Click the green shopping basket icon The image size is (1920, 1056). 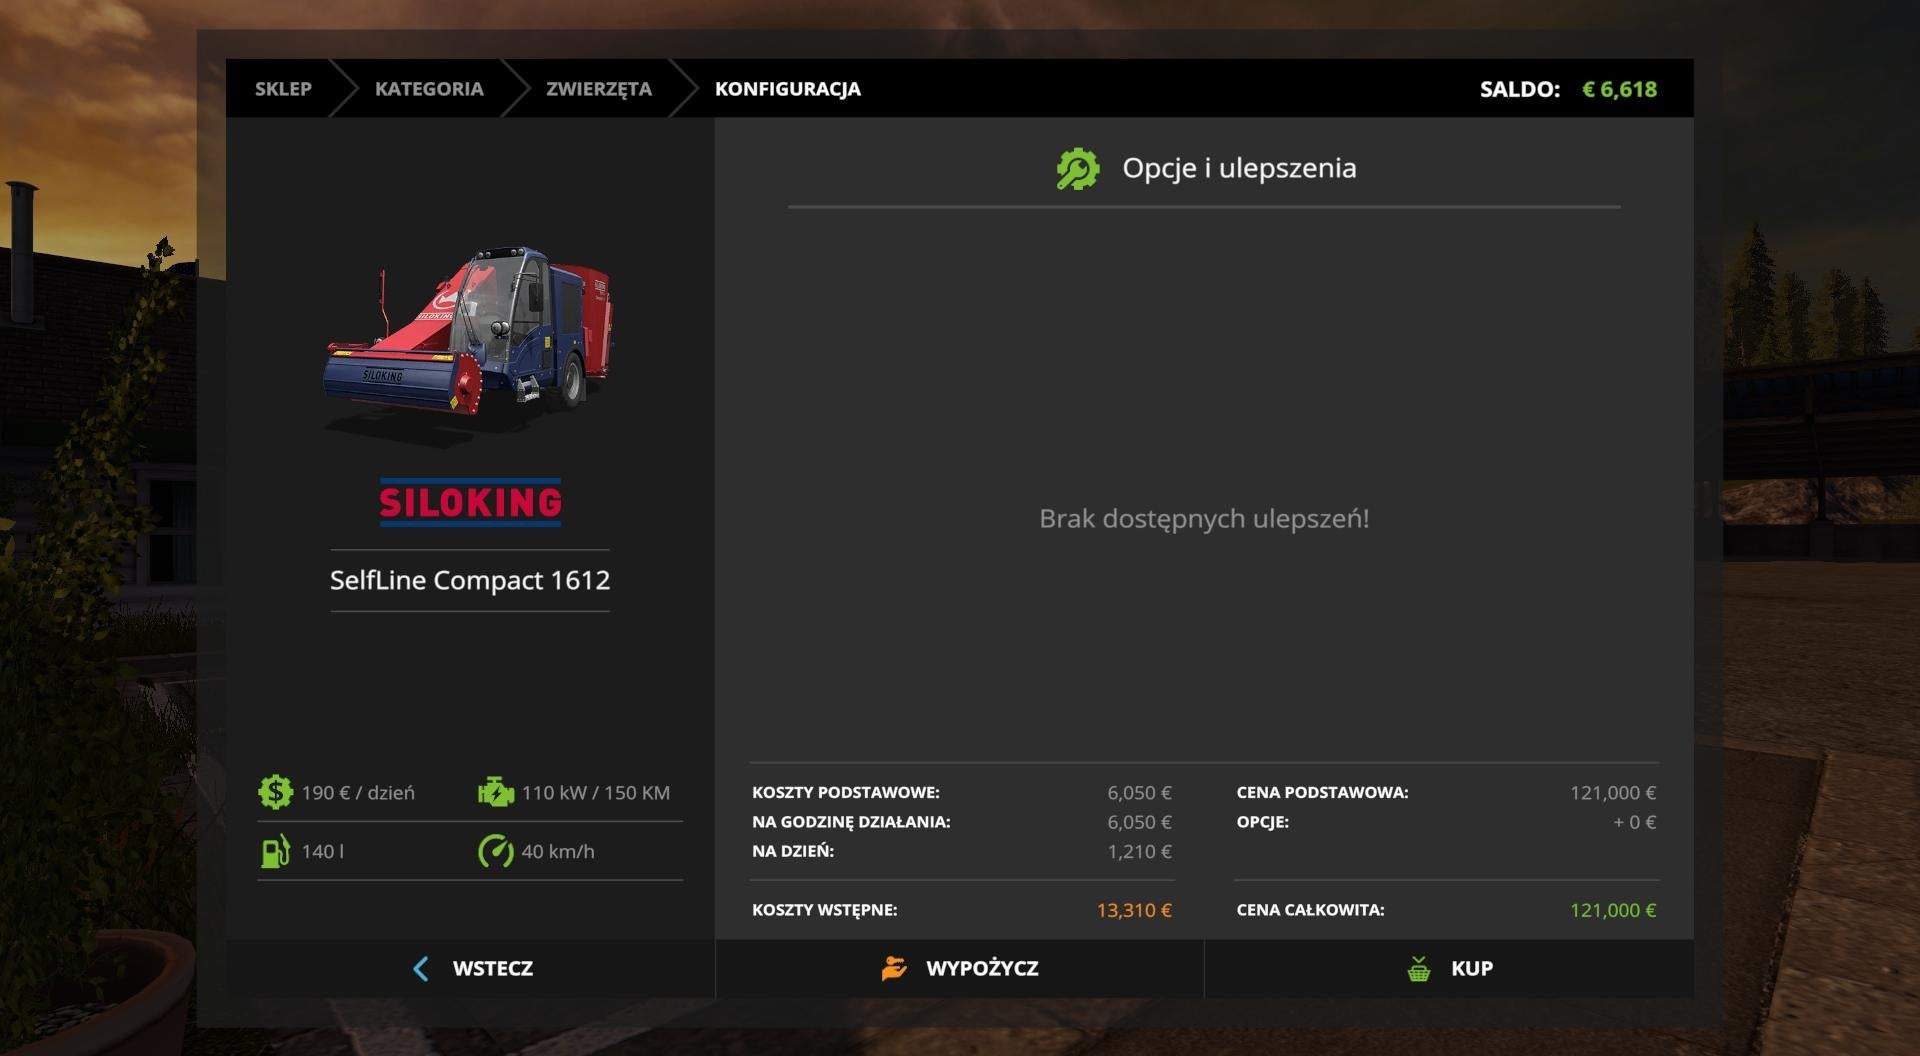coord(1418,968)
